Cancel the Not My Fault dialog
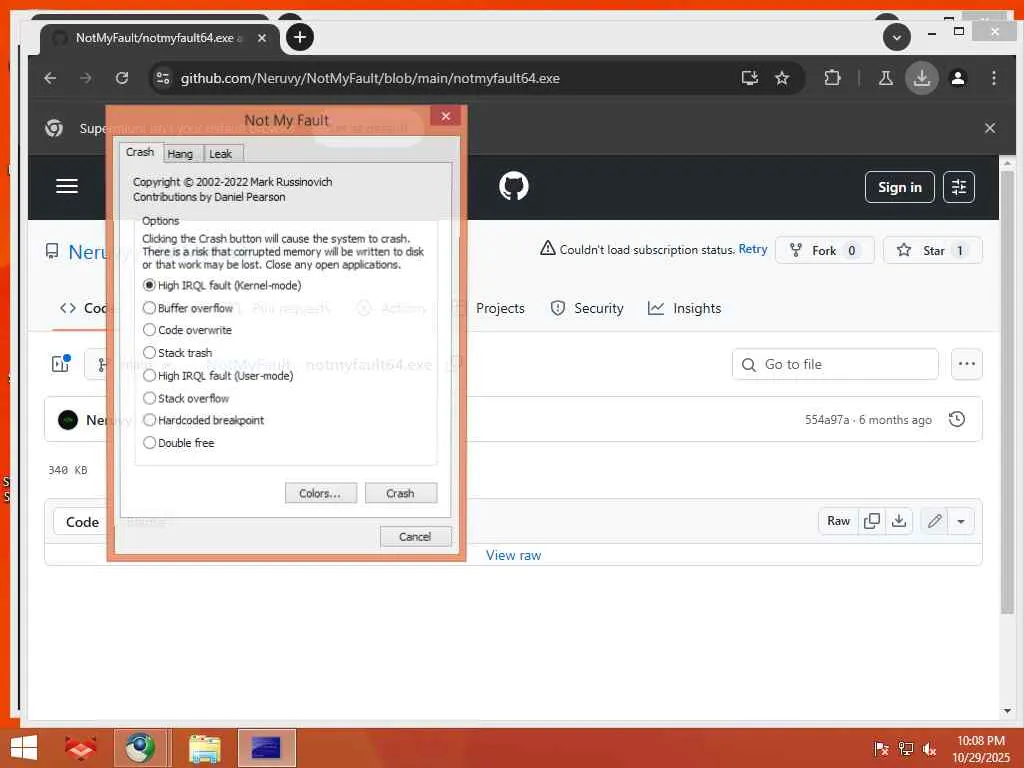The width and height of the screenshot is (1024, 768). pyautogui.click(x=415, y=536)
